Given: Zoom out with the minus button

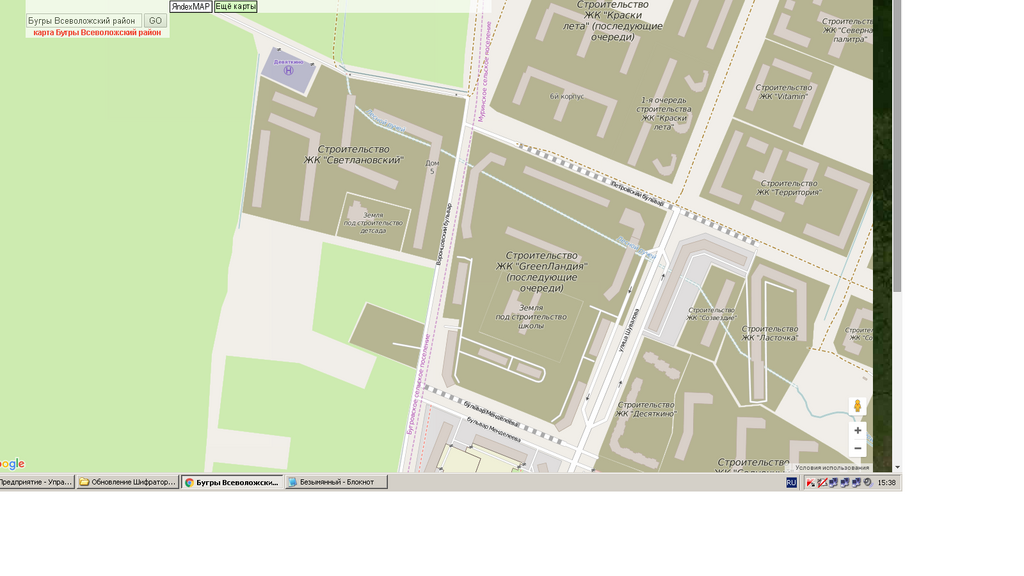Looking at the screenshot, I should 857,448.
